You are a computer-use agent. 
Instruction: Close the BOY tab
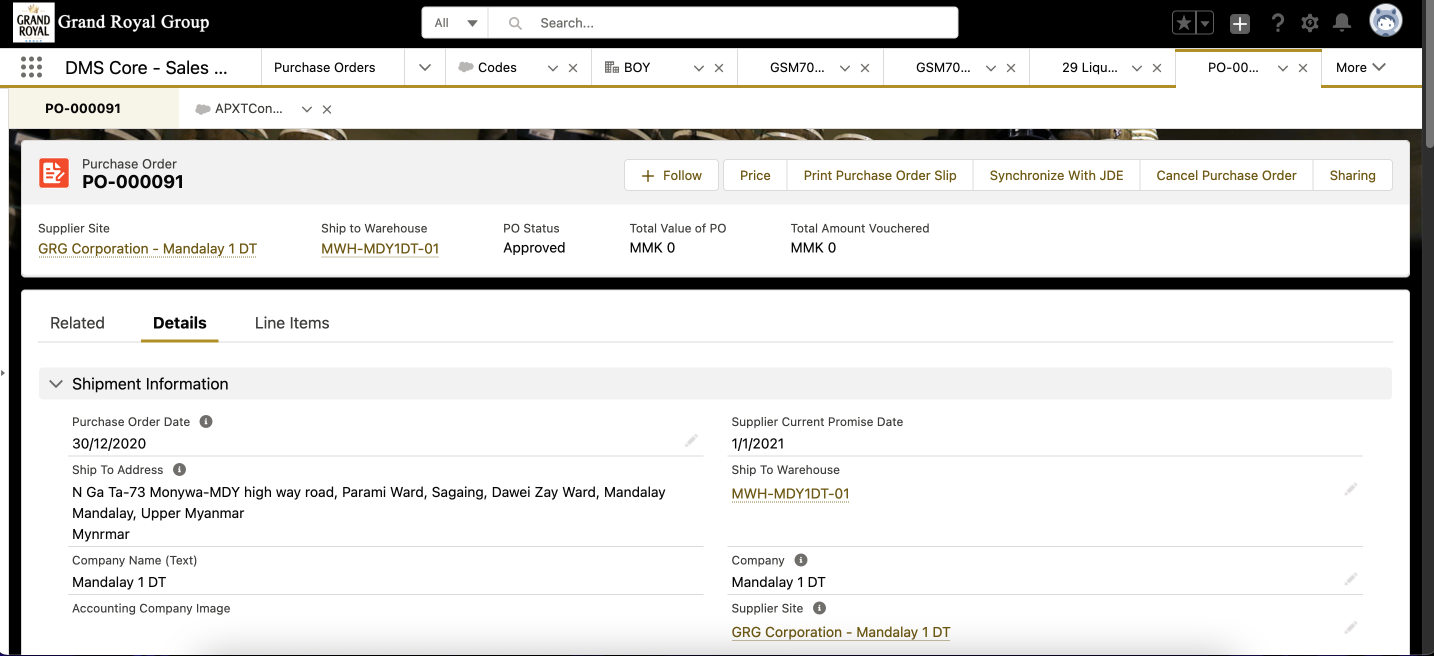tap(719, 68)
